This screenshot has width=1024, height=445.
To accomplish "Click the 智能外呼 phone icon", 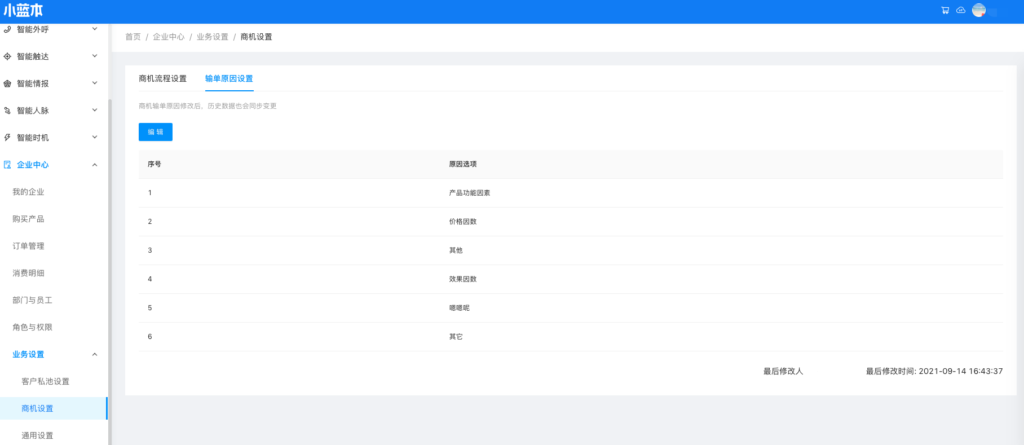I will (8, 29).
